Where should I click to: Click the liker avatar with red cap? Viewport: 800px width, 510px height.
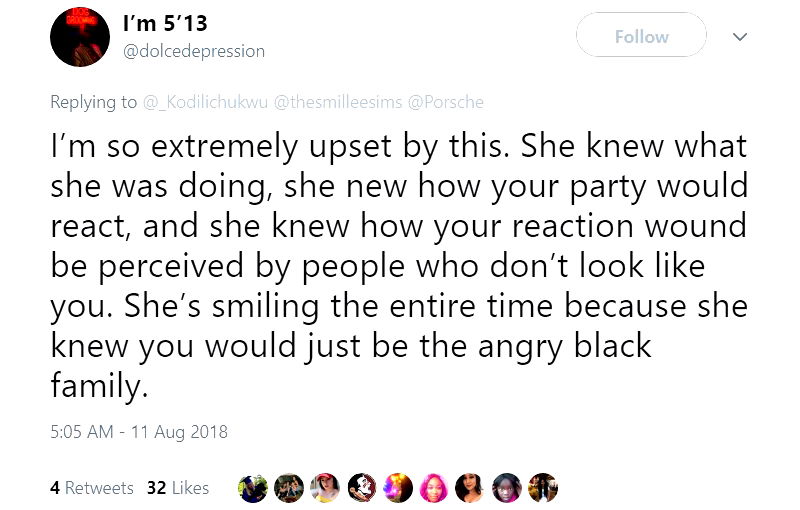pos(325,487)
